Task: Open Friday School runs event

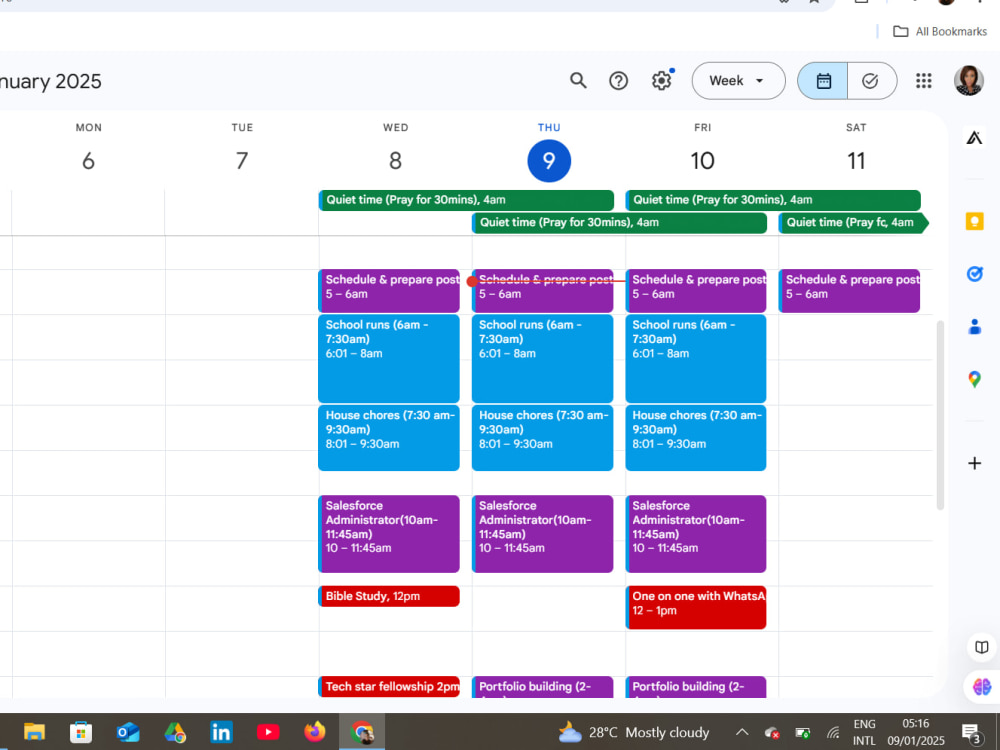Action: coord(696,358)
